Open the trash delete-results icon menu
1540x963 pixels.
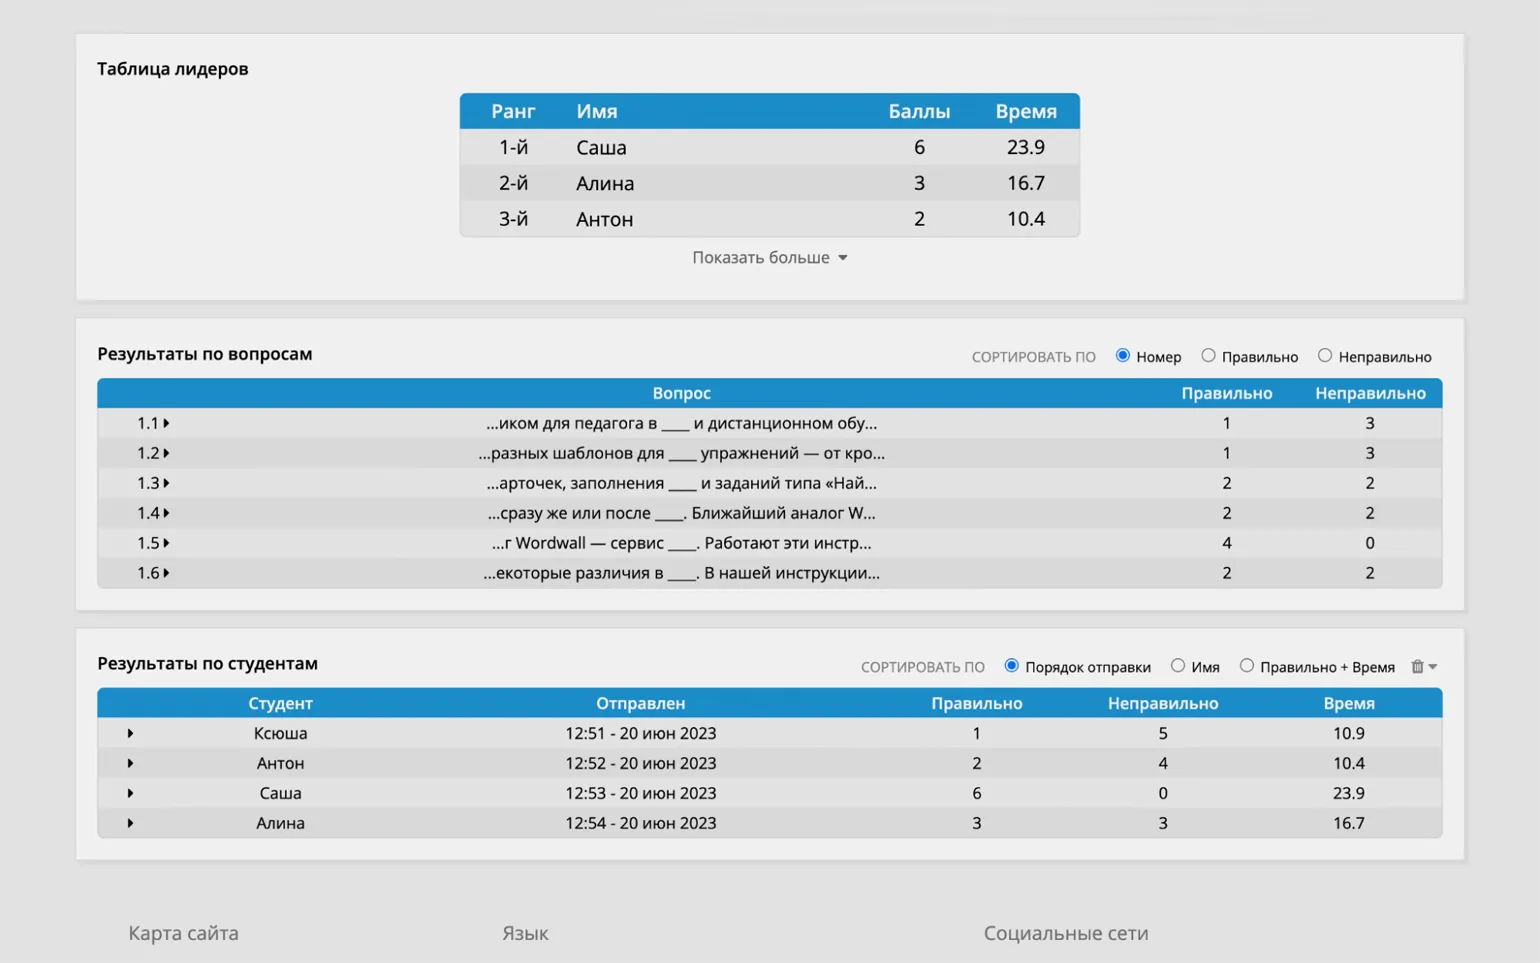pos(1422,667)
